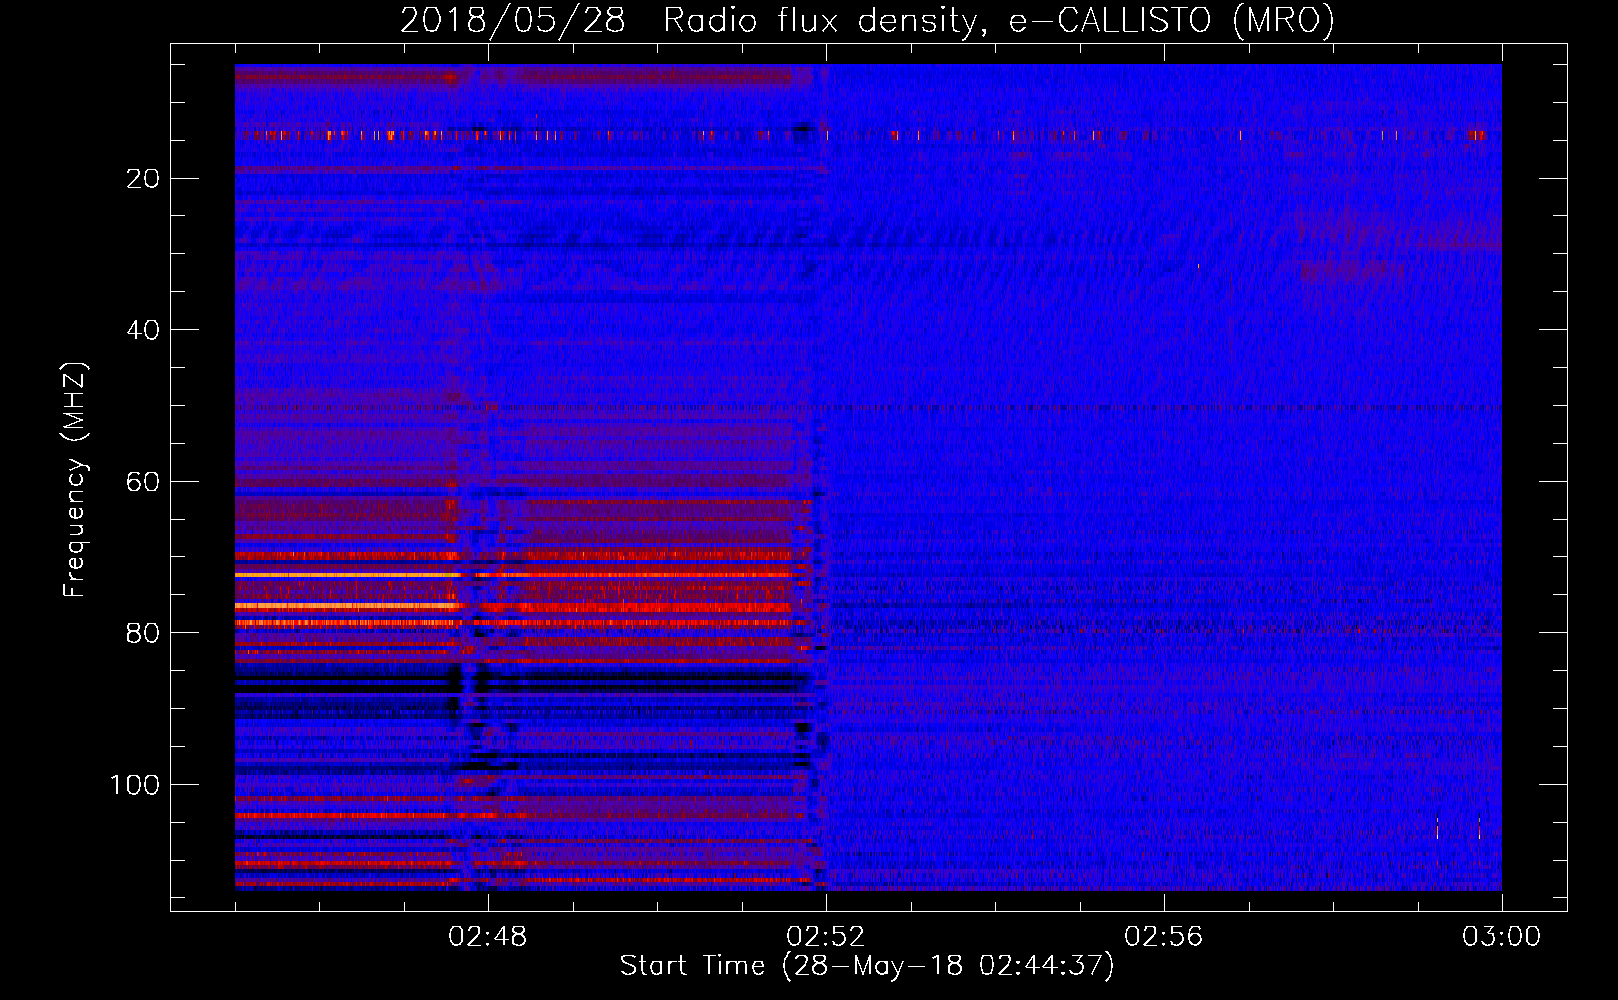
Task: Click the 'Start Time (28-May-18 02:44:37)' label
Action: pos(866,966)
